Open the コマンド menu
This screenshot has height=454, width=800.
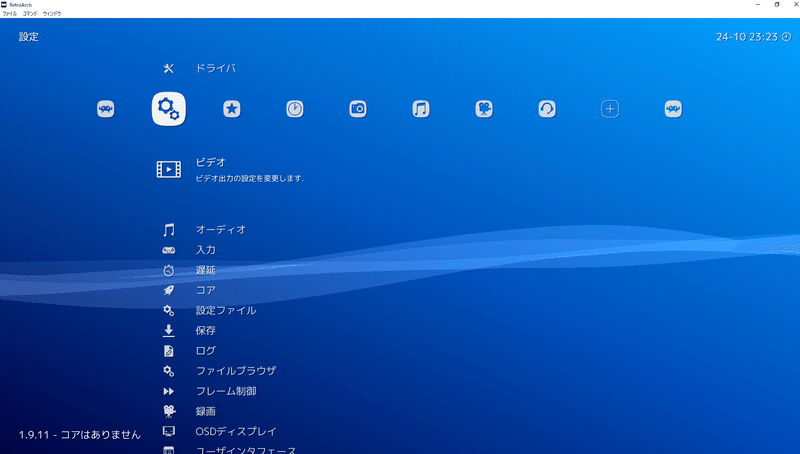point(30,14)
